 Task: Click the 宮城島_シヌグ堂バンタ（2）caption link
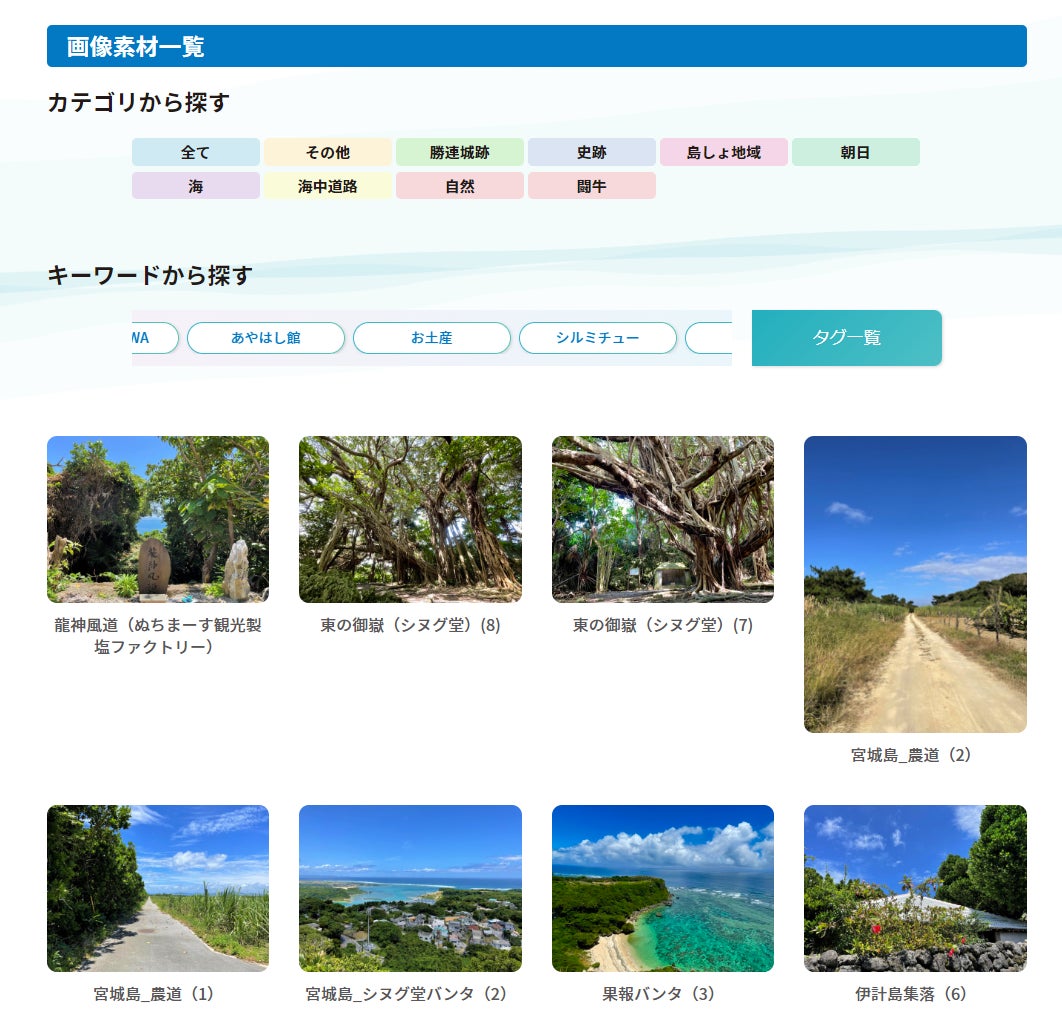tap(410, 995)
